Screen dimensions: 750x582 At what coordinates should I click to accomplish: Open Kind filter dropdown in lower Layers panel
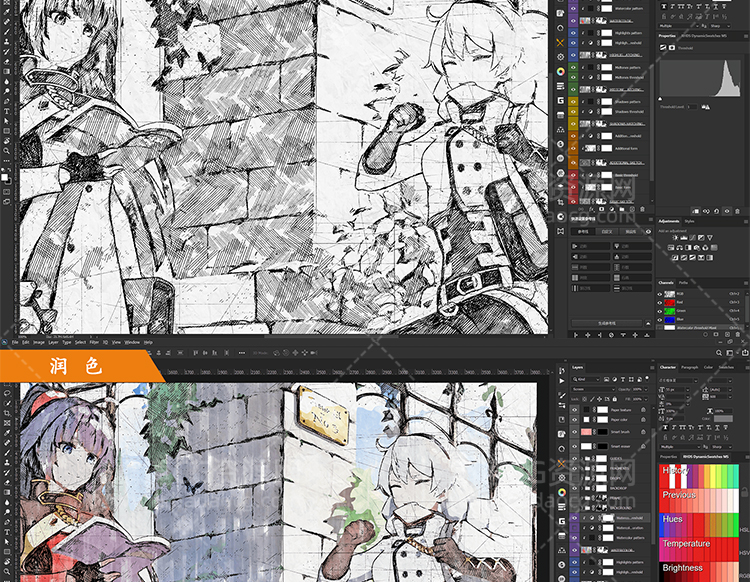point(585,379)
